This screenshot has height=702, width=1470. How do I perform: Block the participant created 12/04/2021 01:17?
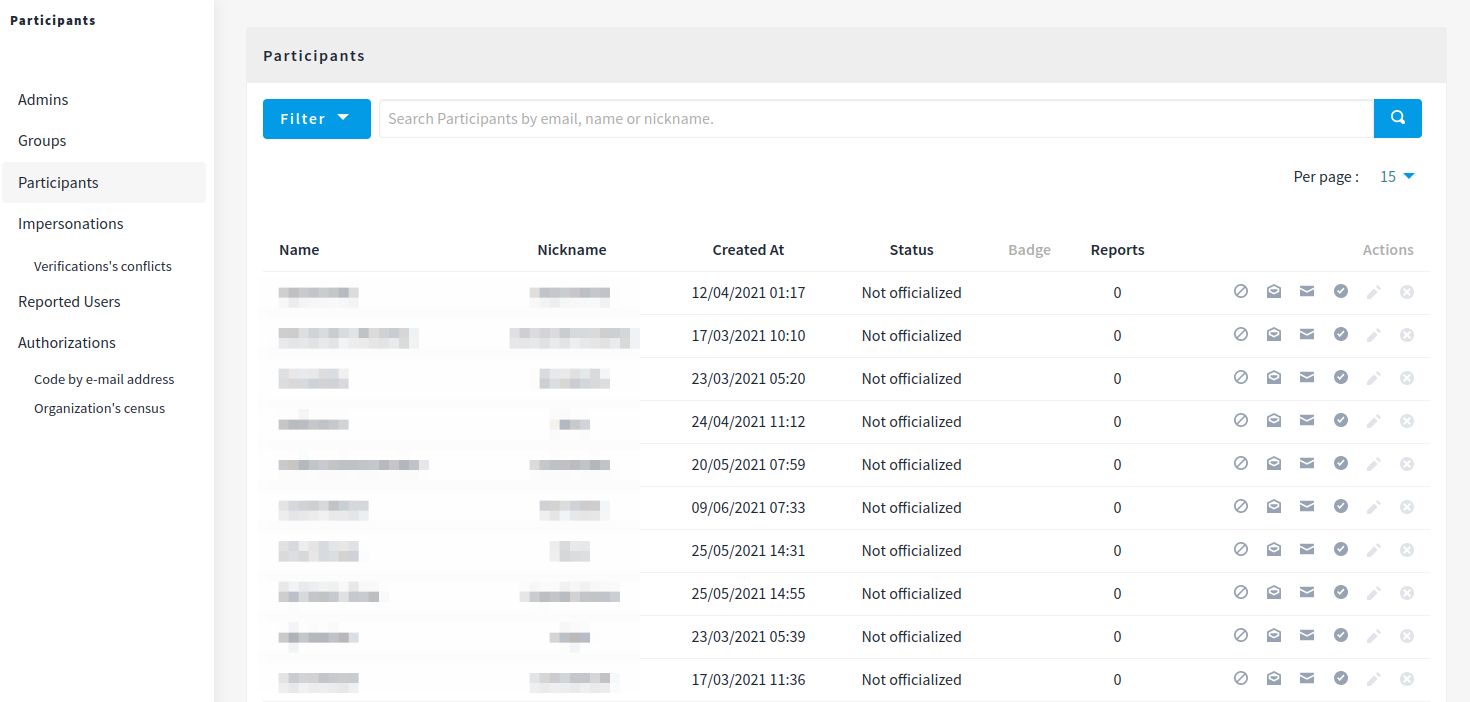[1241, 292]
